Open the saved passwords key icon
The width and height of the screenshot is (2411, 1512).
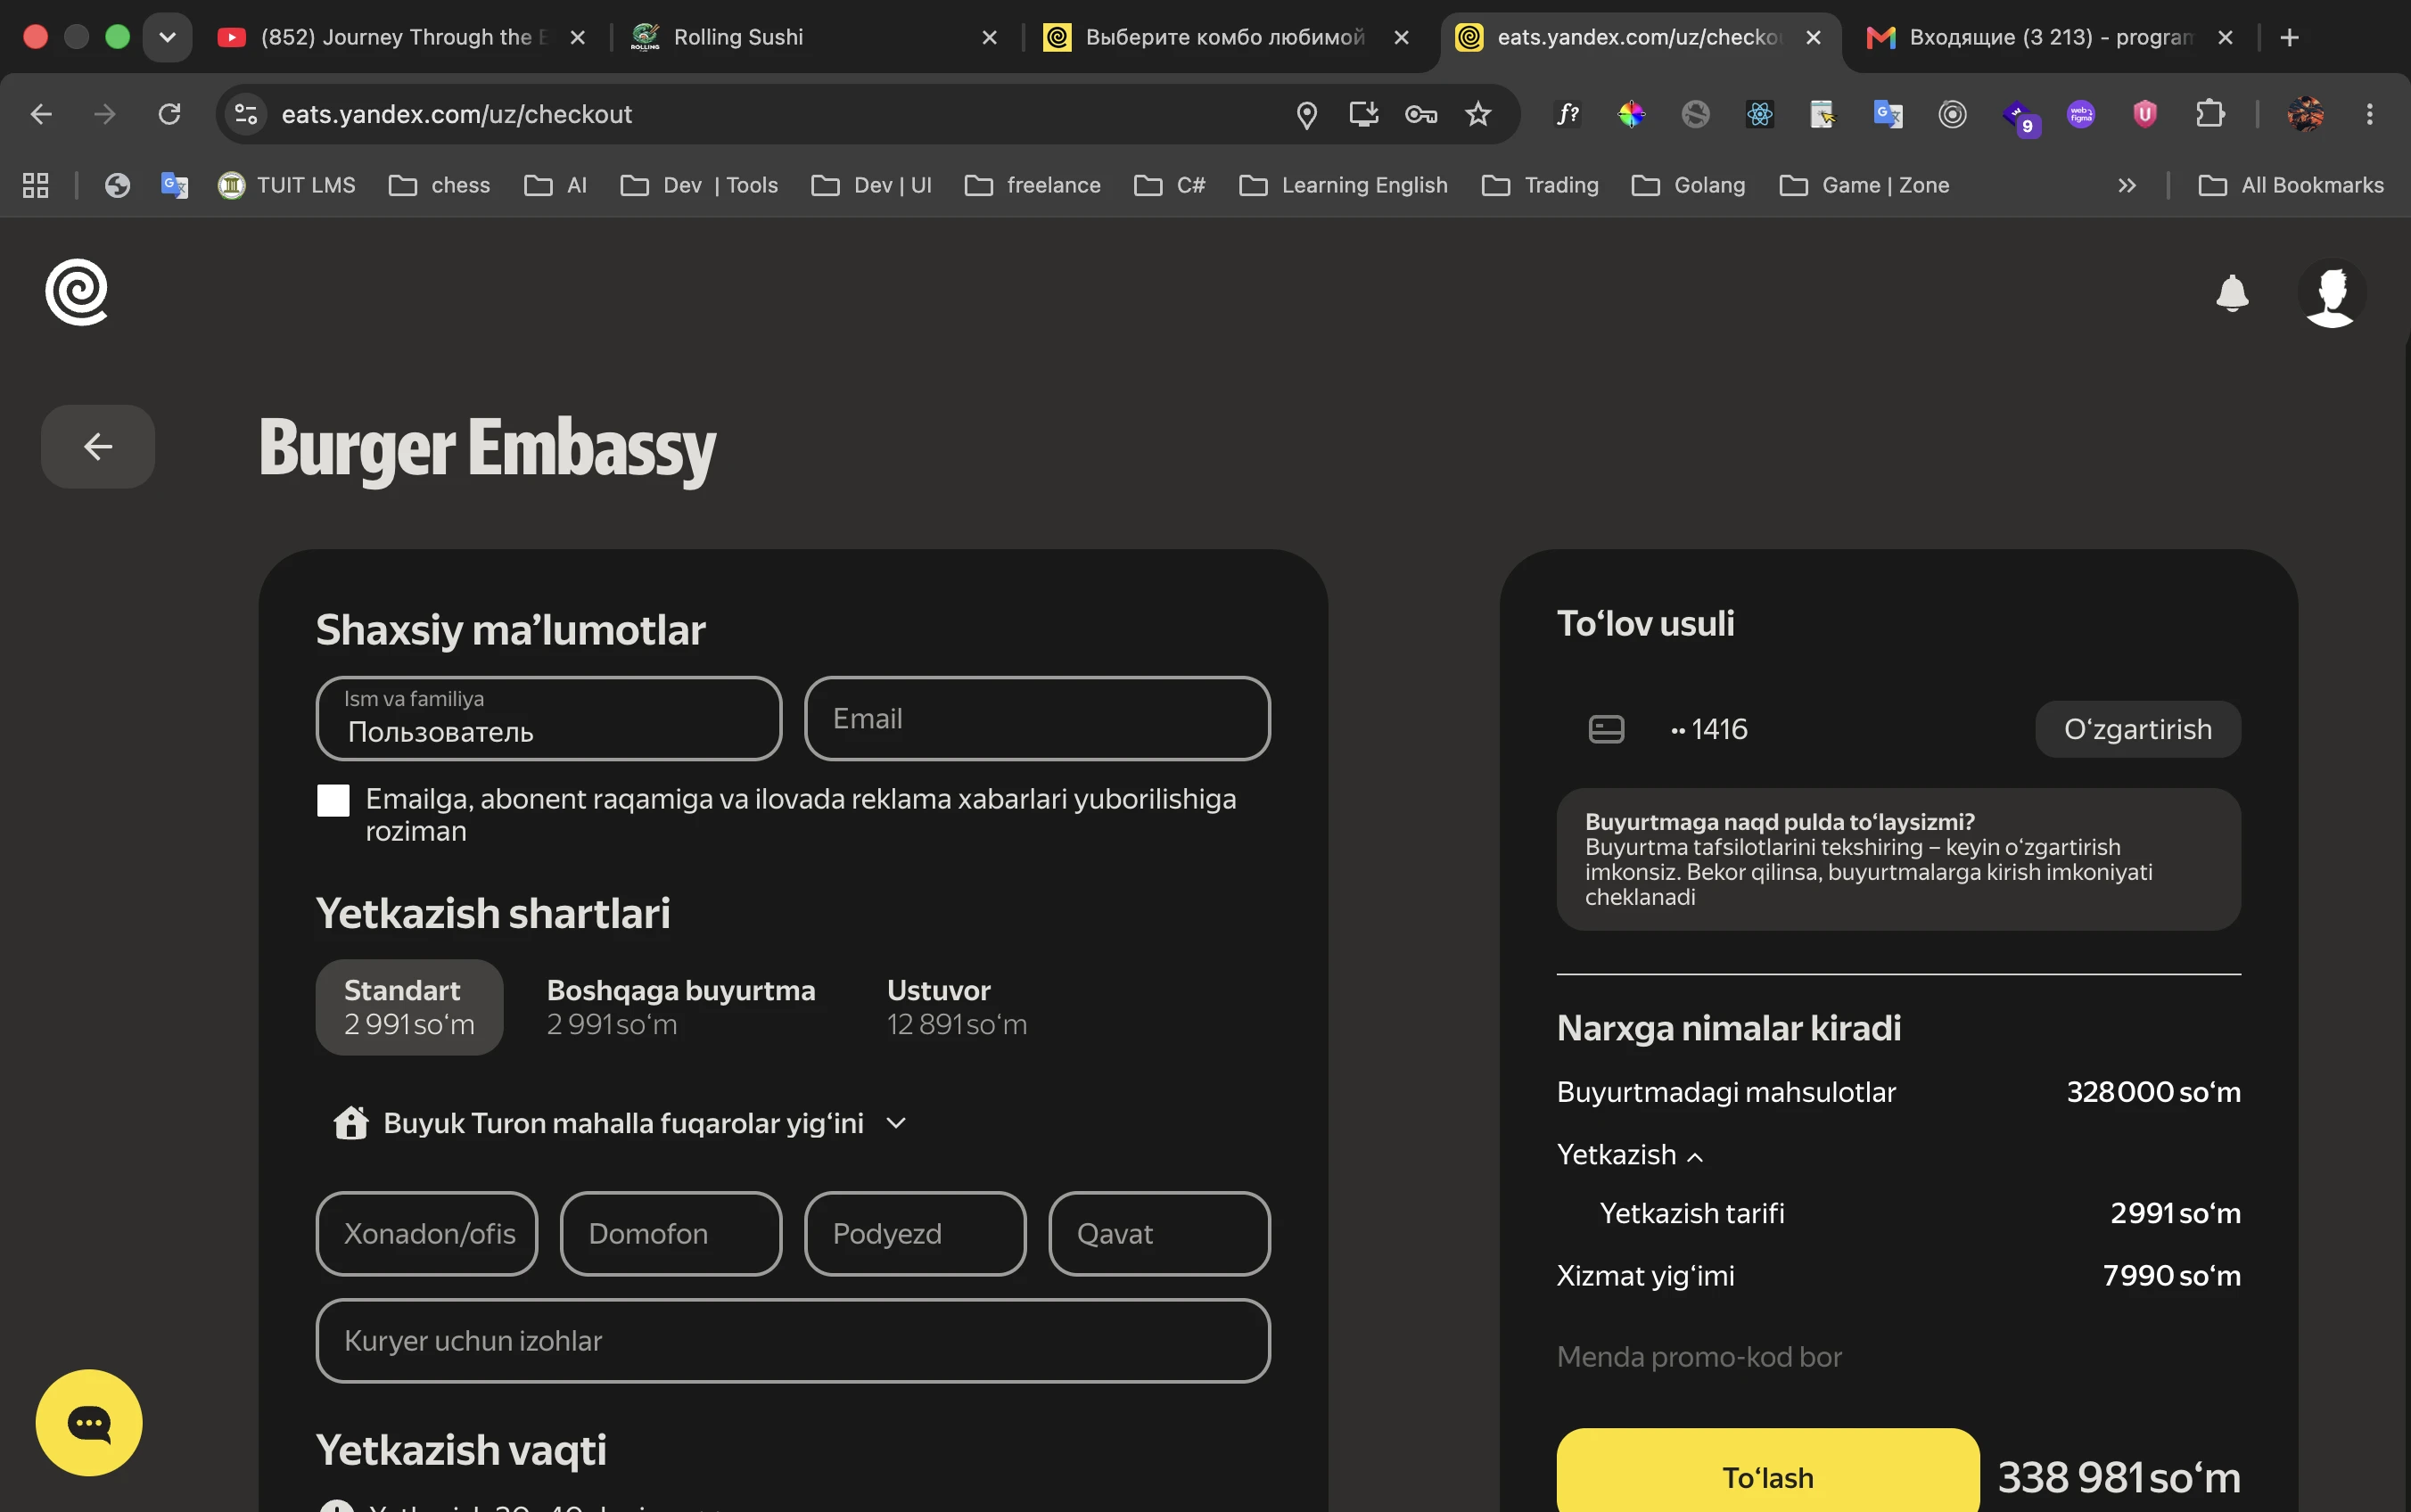click(x=1421, y=114)
